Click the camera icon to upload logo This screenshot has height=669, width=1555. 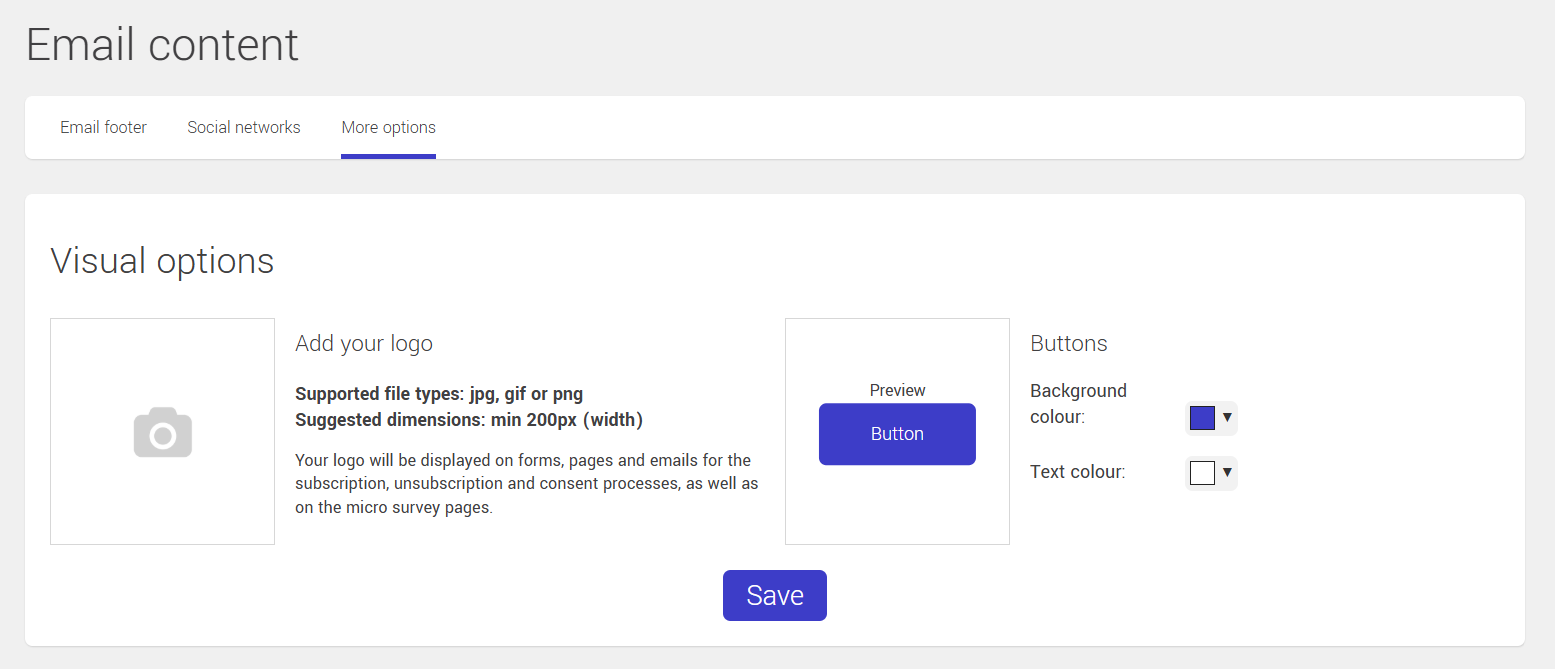pos(163,432)
